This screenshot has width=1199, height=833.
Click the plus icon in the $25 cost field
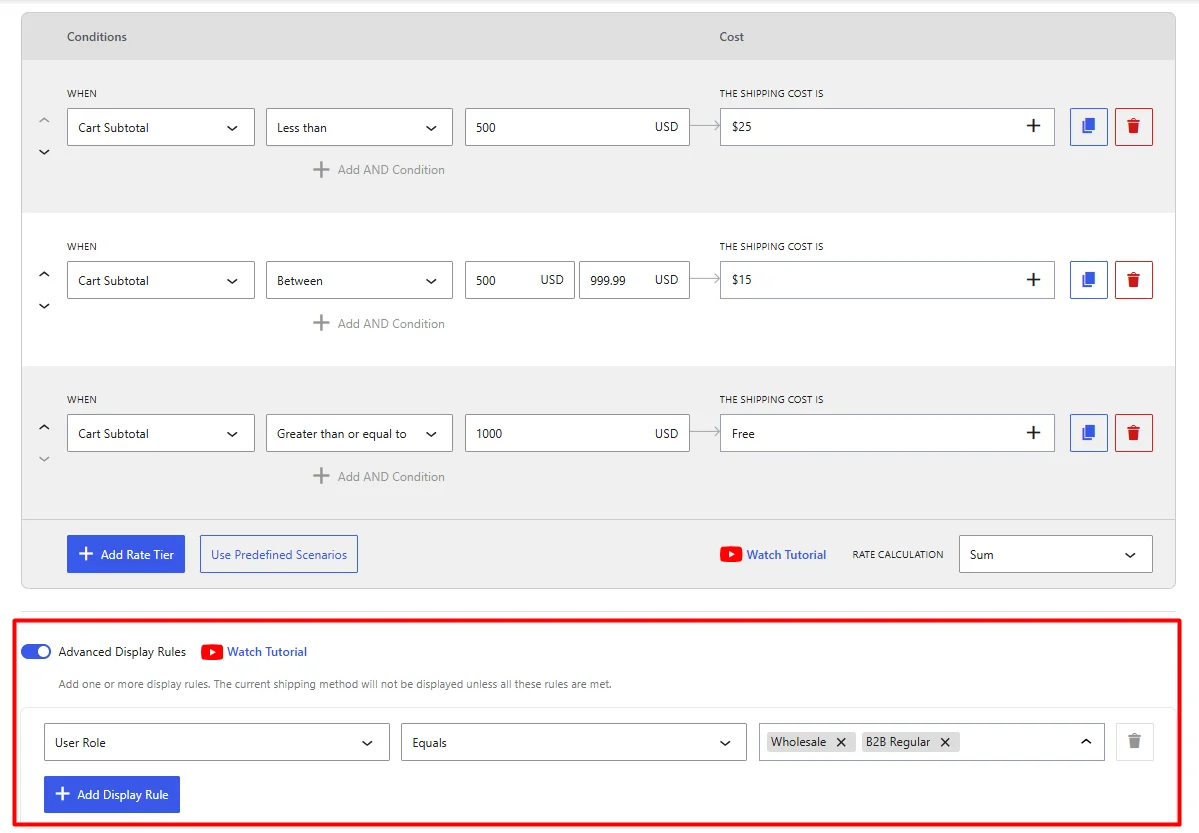[x=1033, y=126]
